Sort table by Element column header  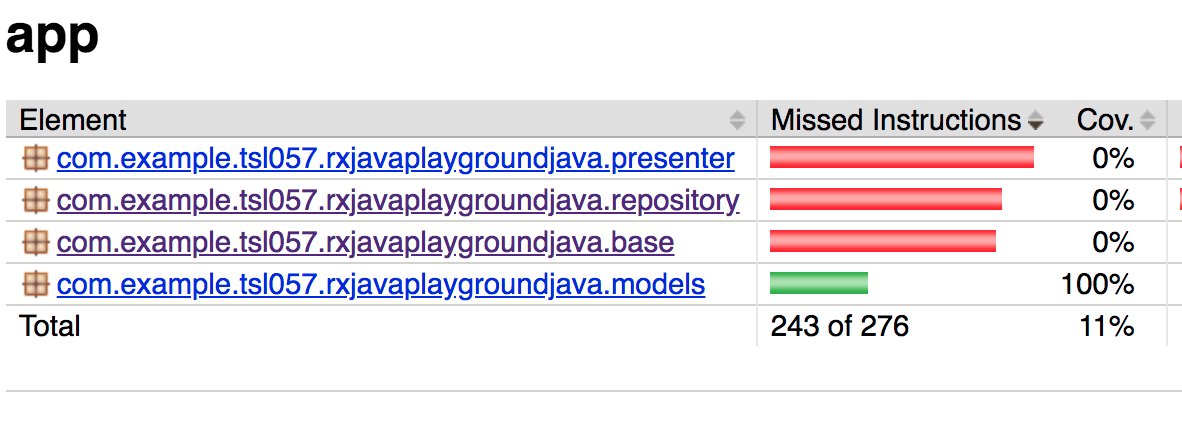(73, 120)
